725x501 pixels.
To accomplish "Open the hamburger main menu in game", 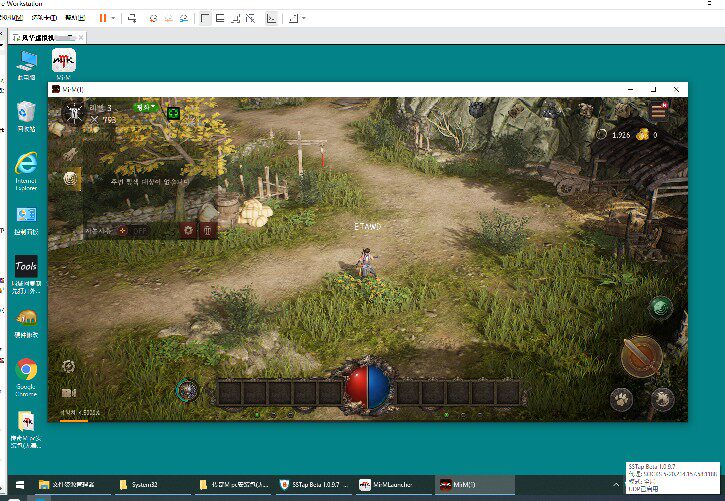I will pos(659,111).
